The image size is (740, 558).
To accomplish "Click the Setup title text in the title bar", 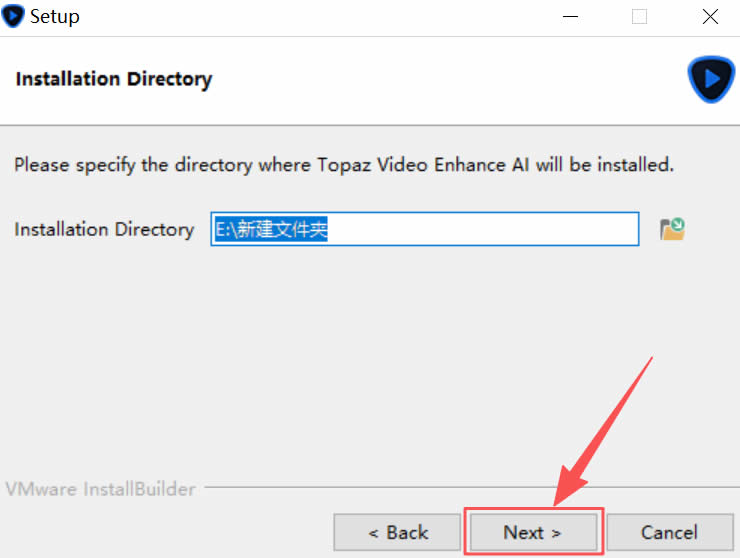I will click(54, 17).
